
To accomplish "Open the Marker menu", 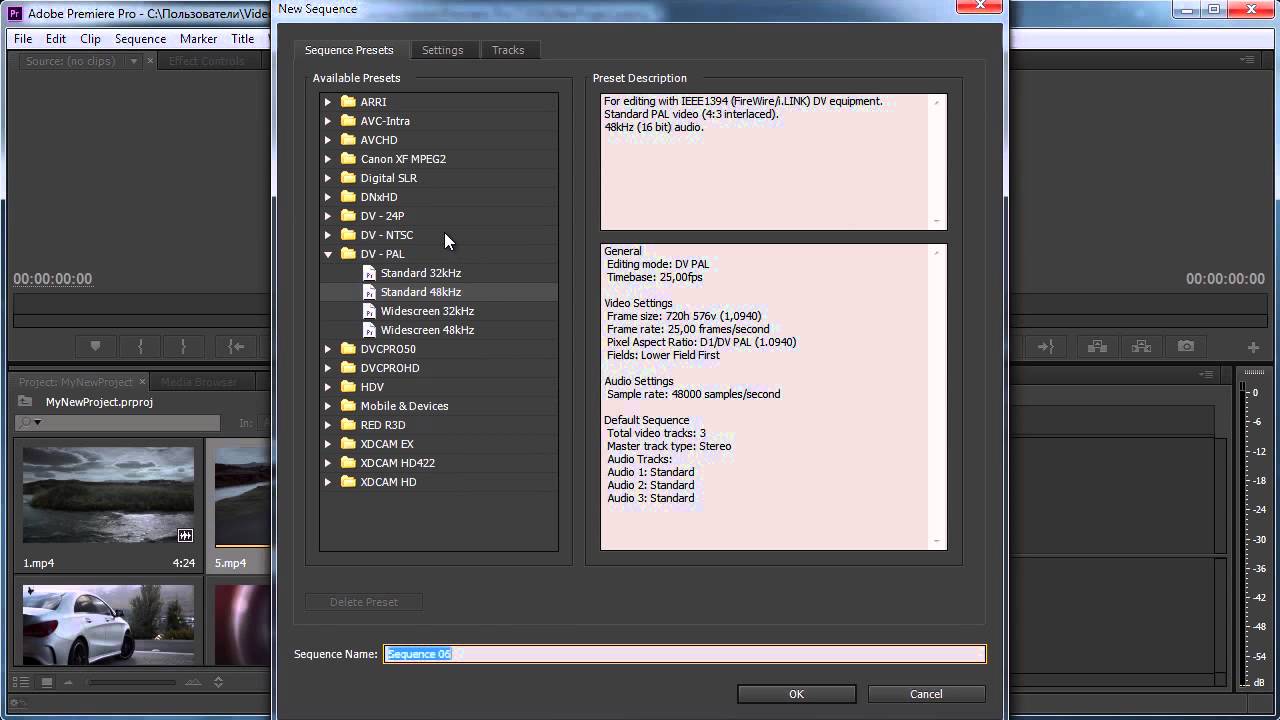I will pyautogui.click(x=198, y=39).
